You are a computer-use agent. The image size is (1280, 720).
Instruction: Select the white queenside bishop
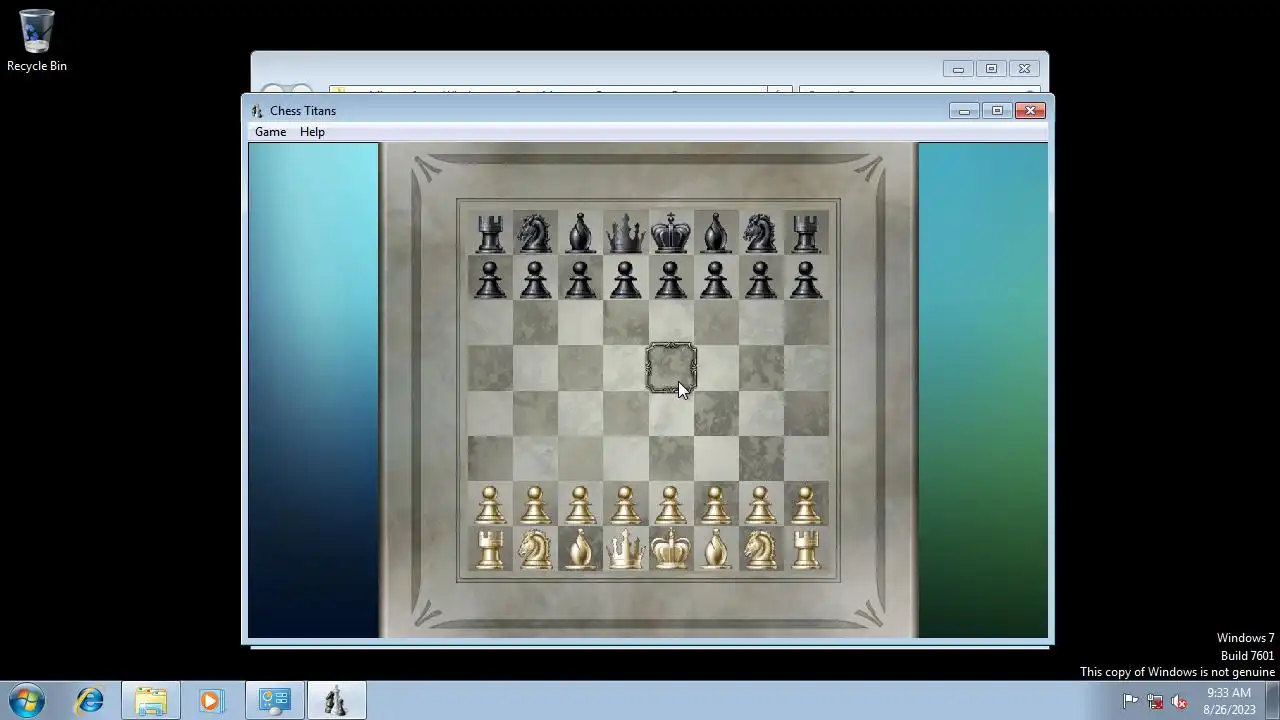(580, 549)
